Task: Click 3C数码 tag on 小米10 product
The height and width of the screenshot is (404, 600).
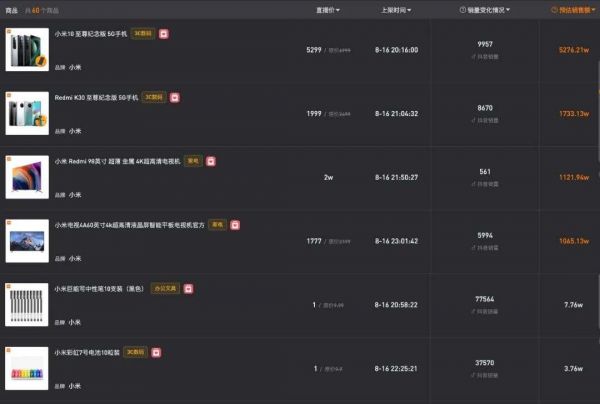Action: (x=143, y=34)
